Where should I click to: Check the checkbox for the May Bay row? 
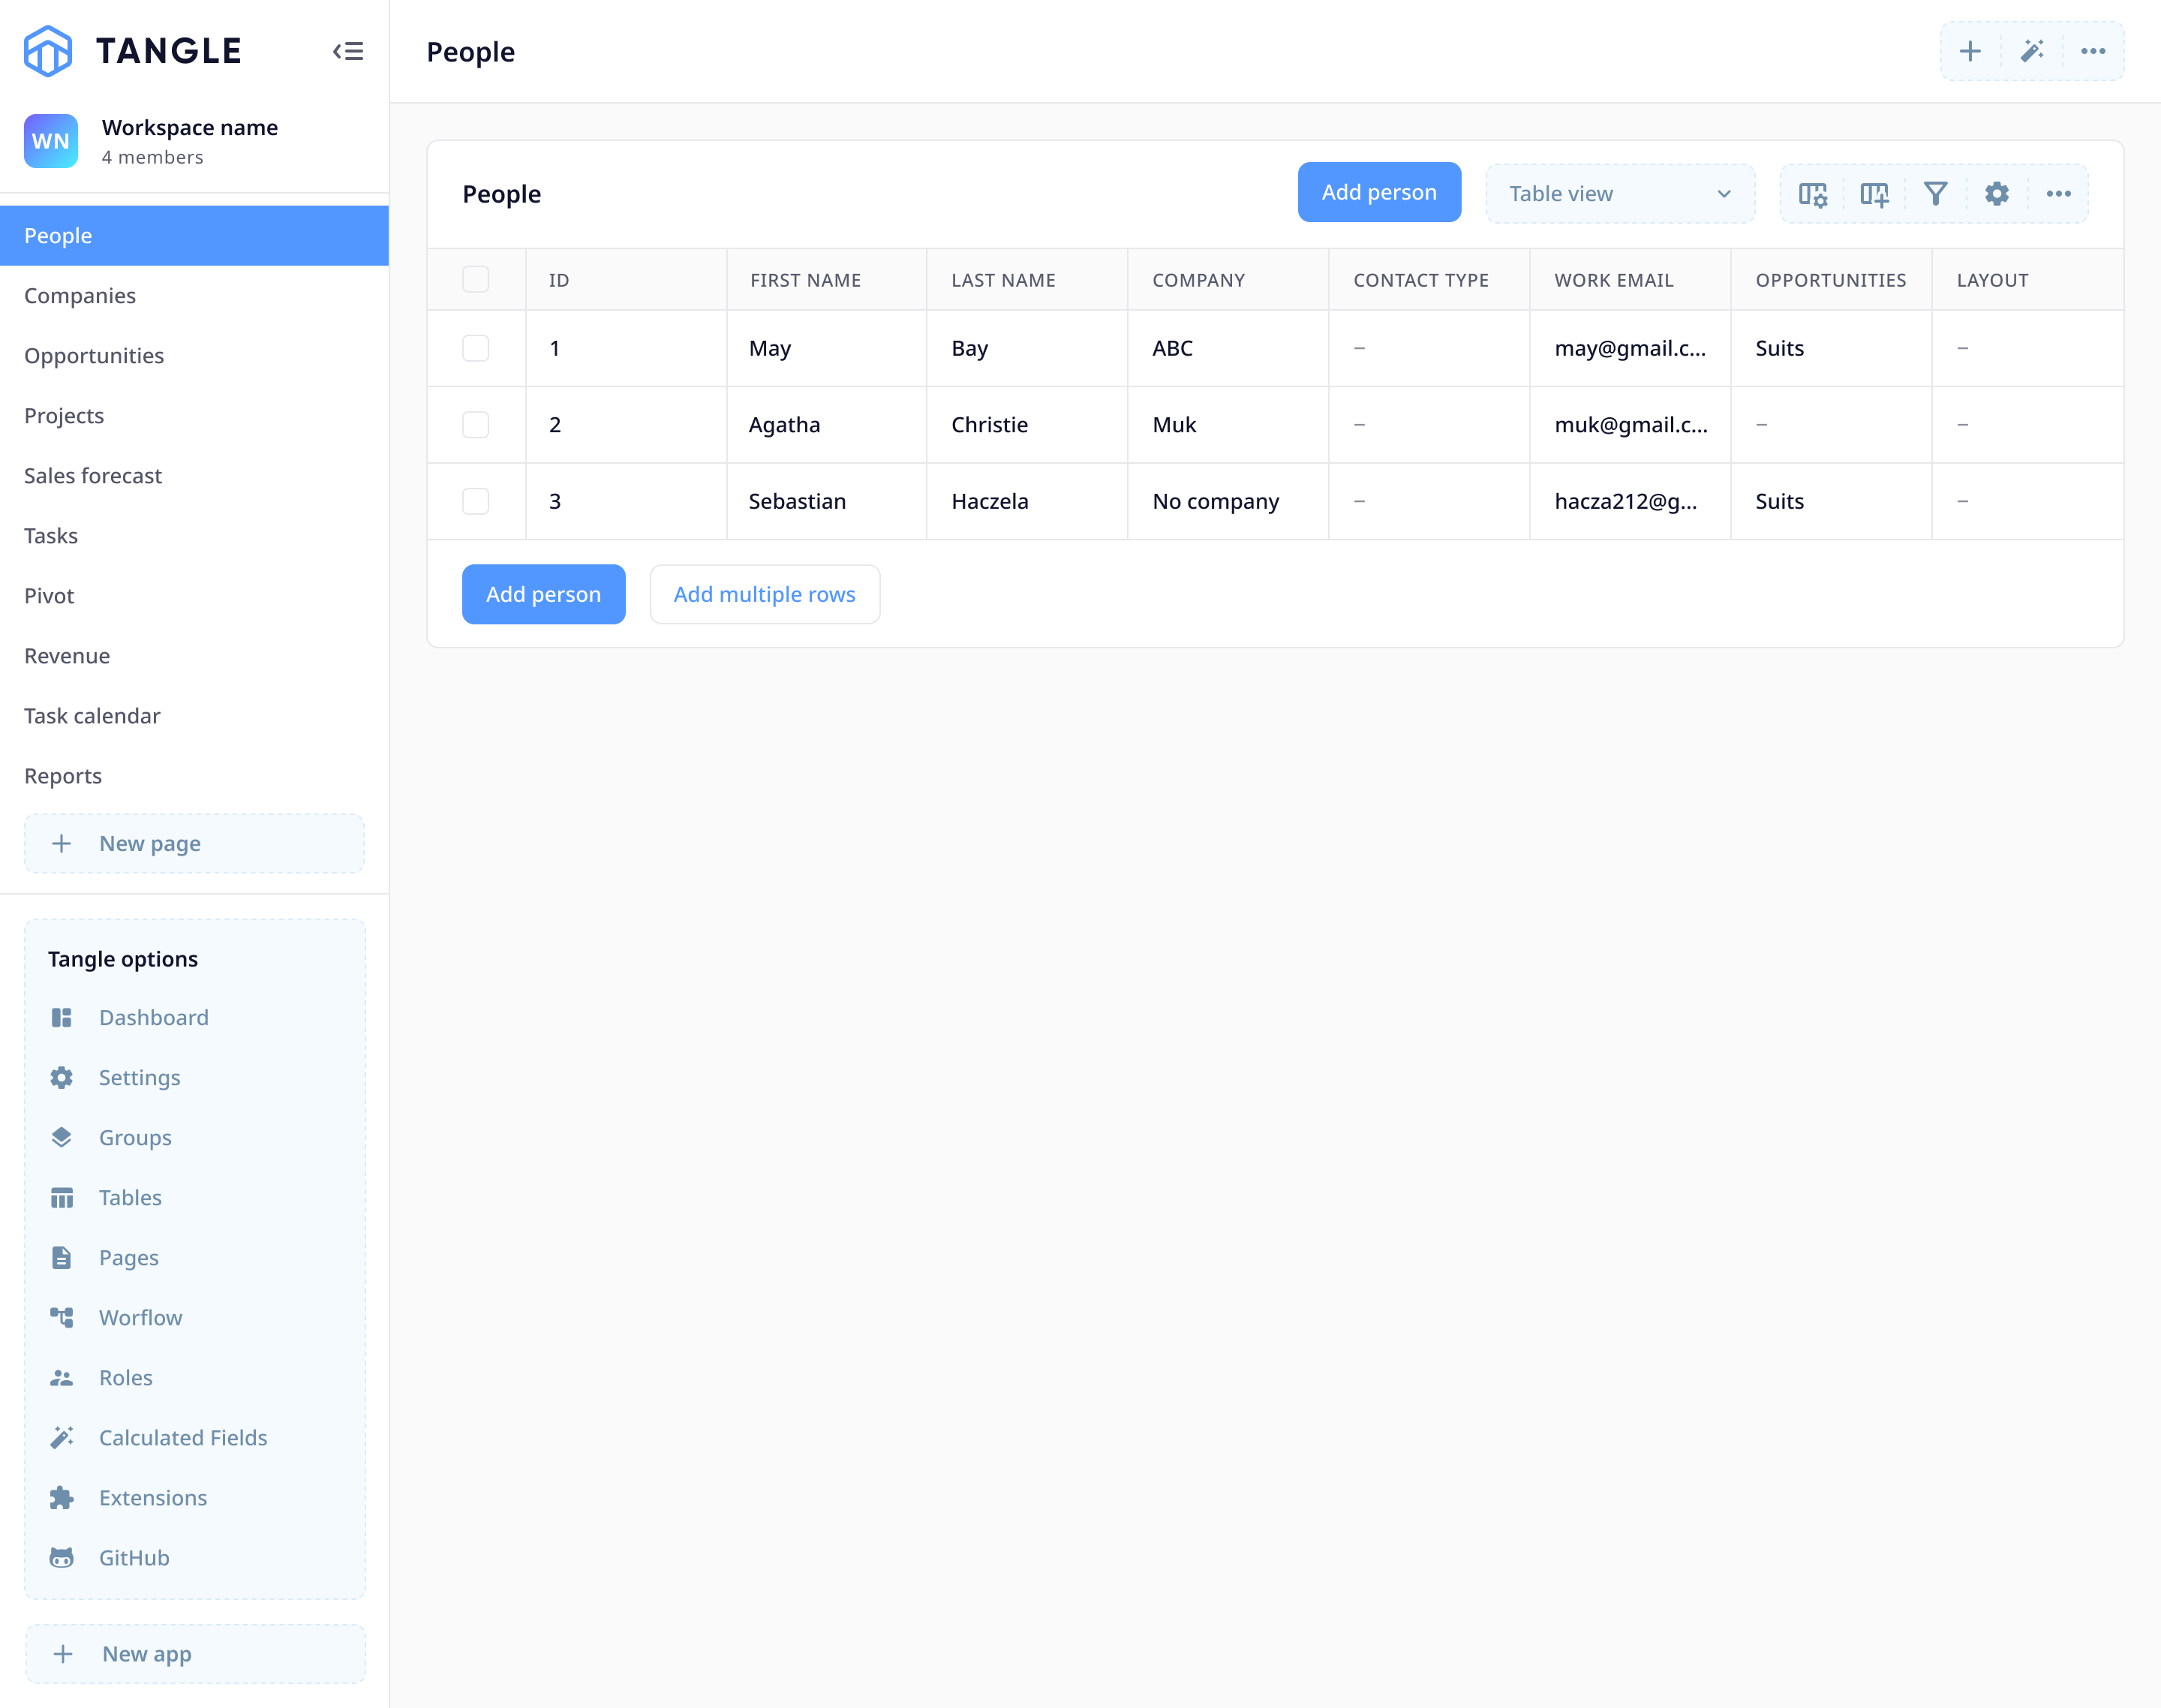476,348
